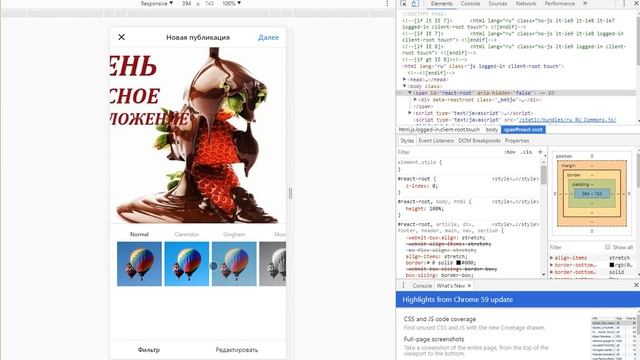Open the Network panel tab
This screenshot has height=360, width=640.
[x=526, y=3]
